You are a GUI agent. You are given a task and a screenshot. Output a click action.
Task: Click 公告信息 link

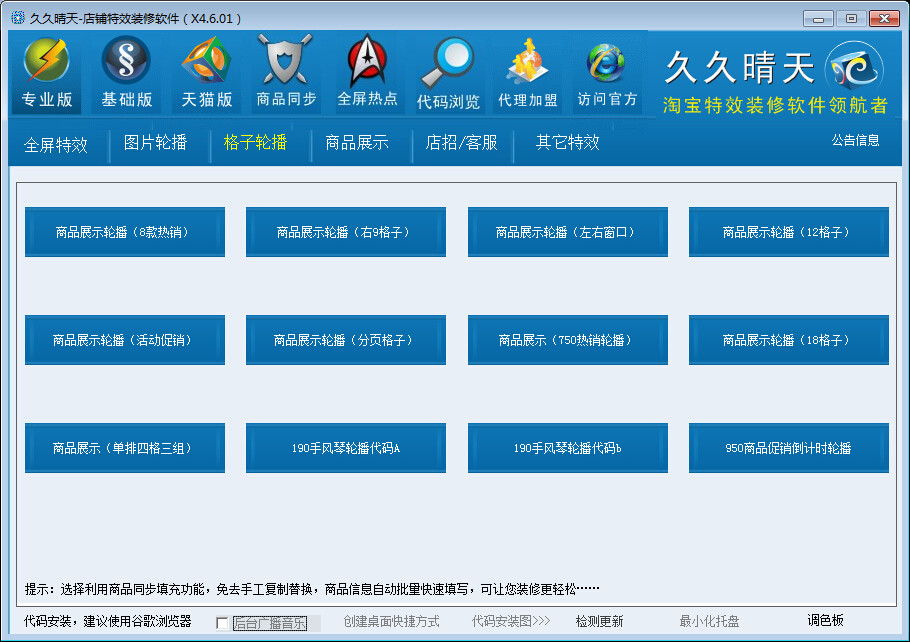tap(855, 141)
